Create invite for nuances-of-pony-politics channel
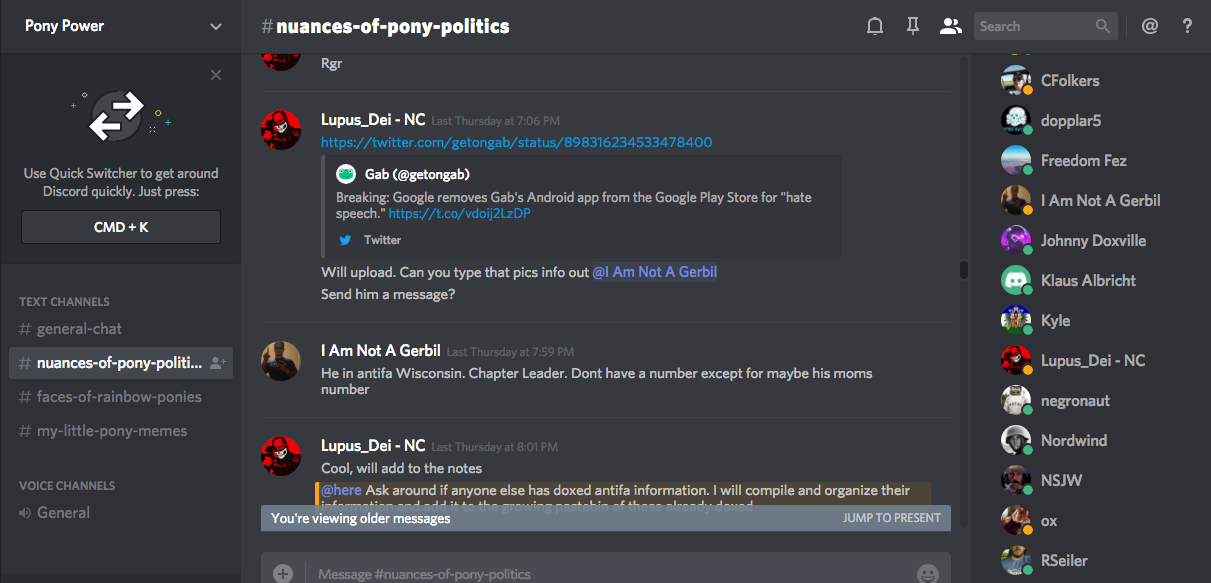The height and width of the screenshot is (583, 1211). click(x=219, y=363)
